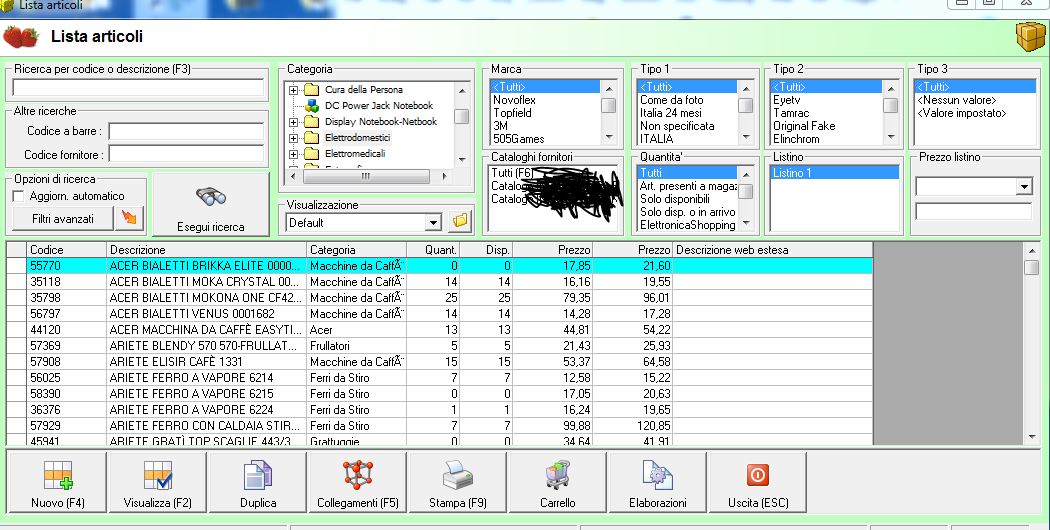
Task: Open the Prezzo listino dropdown
Action: [x=1024, y=187]
